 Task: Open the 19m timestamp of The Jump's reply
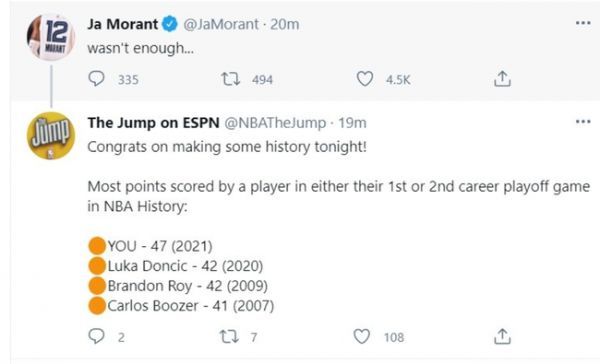point(352,123)
